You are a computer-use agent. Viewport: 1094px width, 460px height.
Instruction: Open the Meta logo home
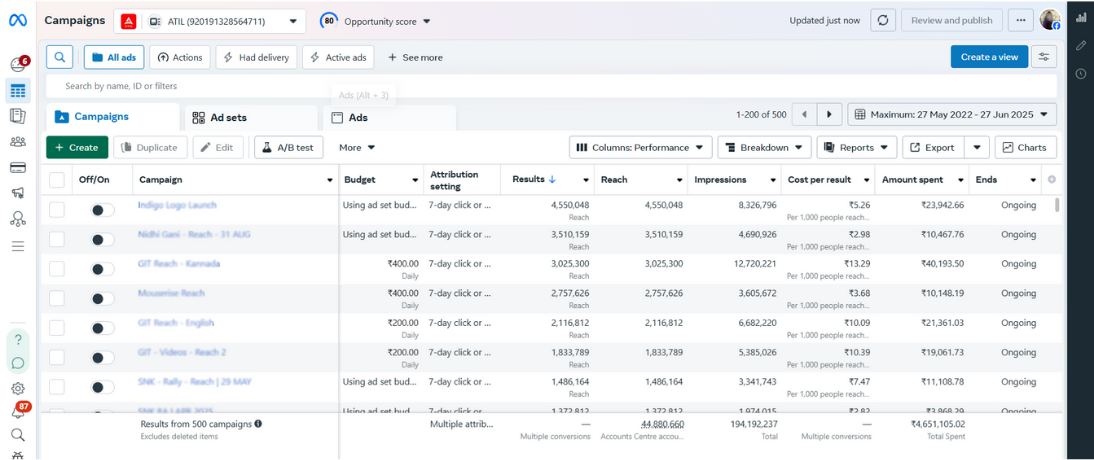[x=17, y=21]
